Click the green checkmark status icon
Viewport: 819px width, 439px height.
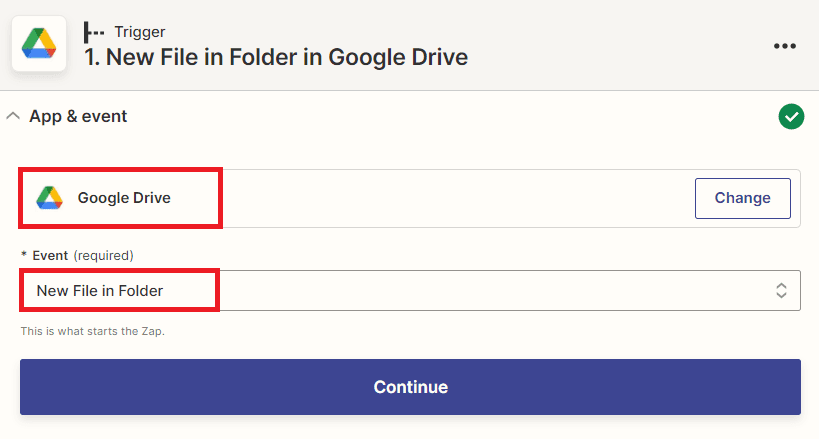tap(791, 117)
